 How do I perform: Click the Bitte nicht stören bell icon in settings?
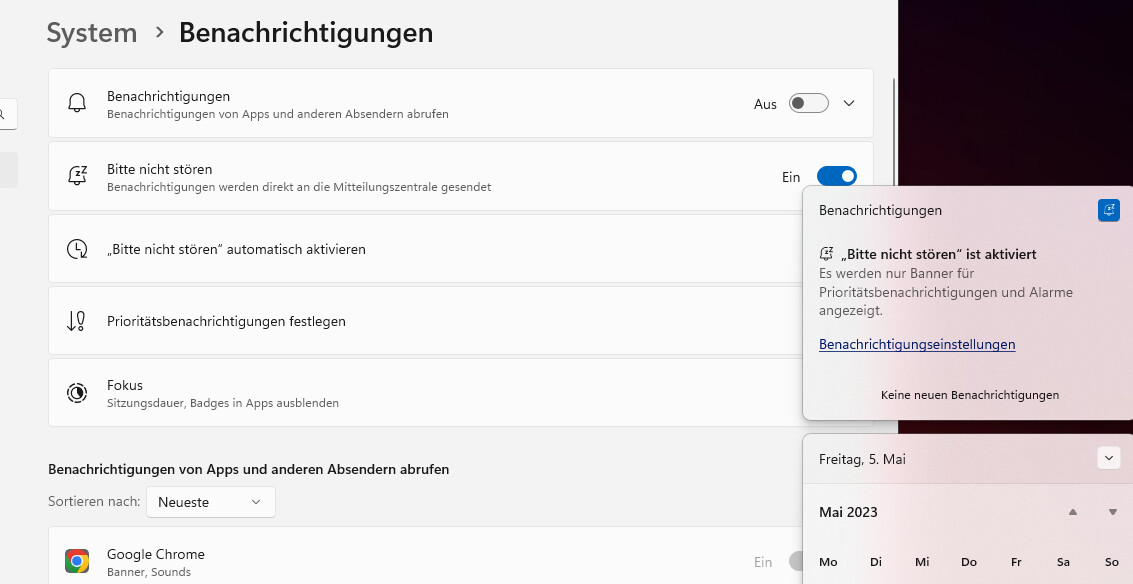(x=77, y=176)
